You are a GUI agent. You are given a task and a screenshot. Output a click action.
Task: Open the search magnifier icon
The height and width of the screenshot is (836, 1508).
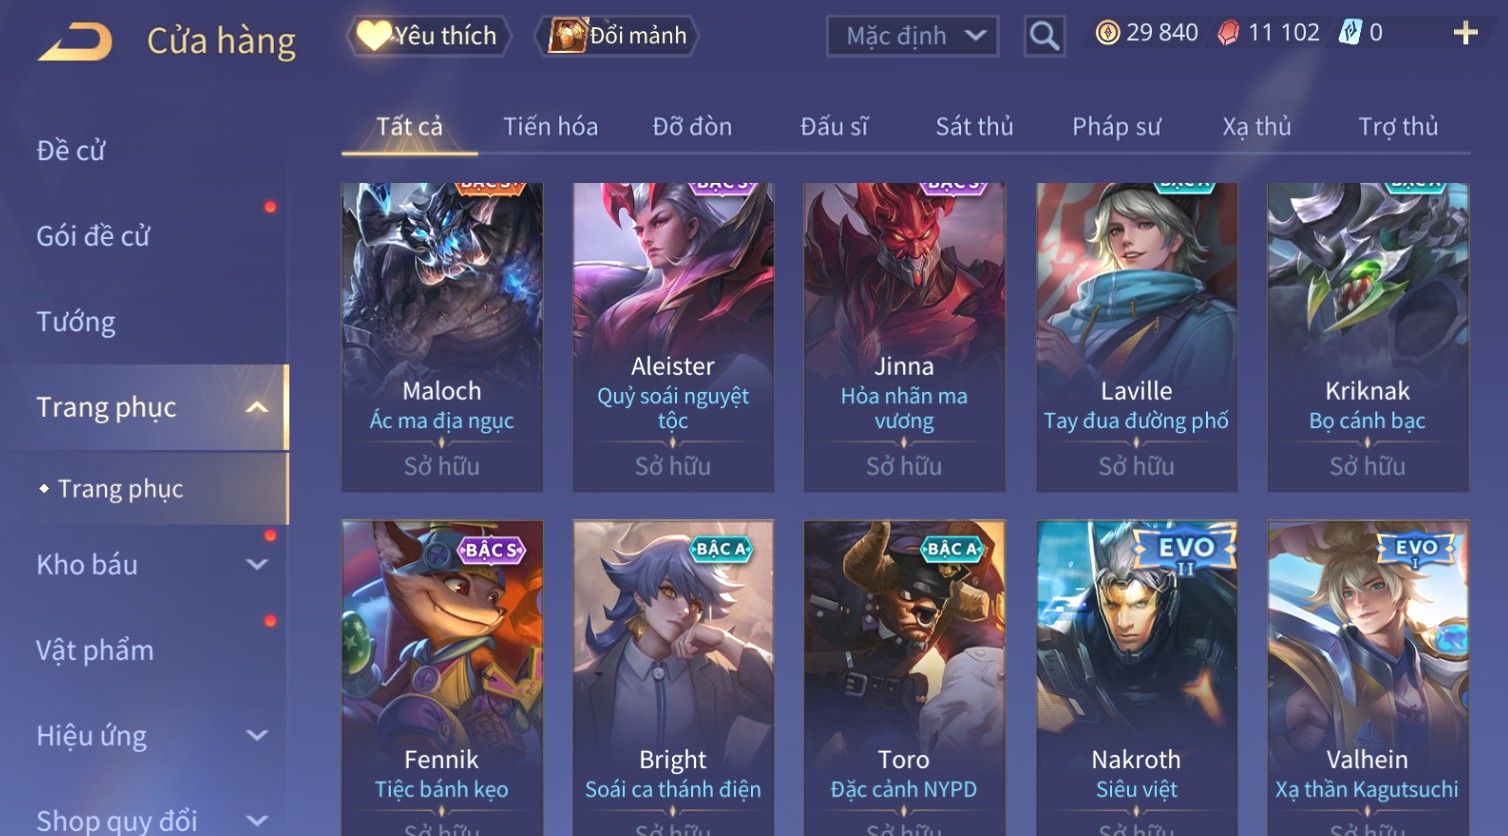point(1044,36)
